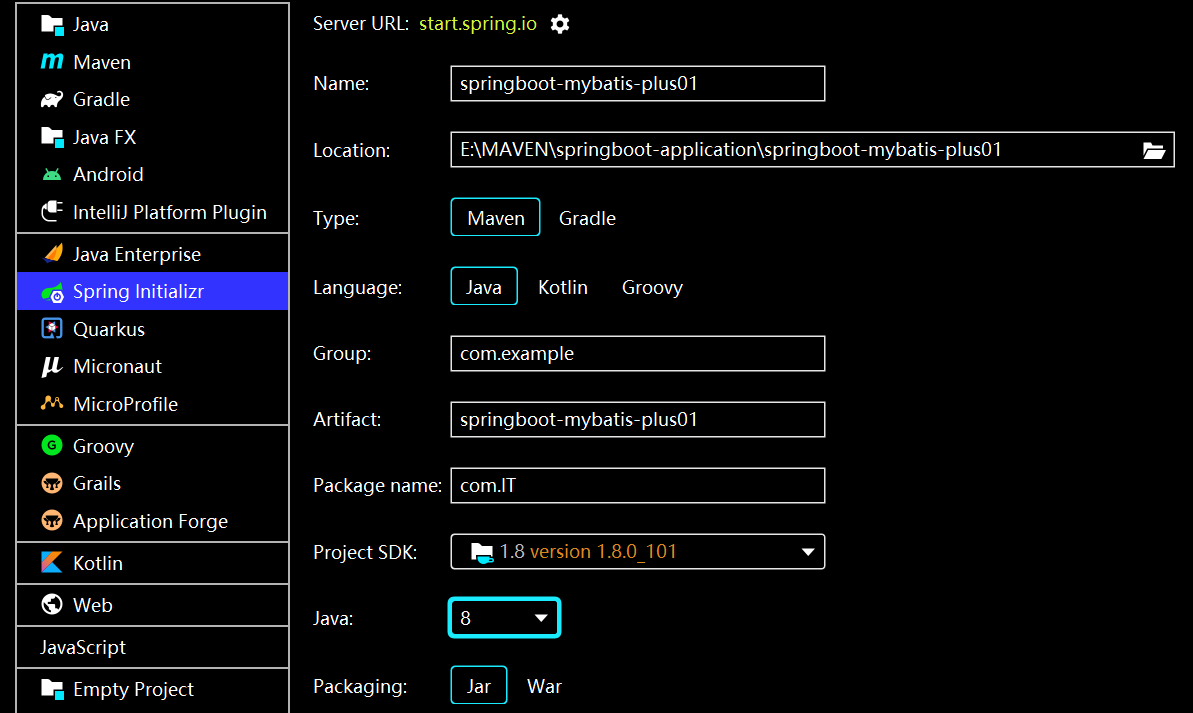Click SDK value '1.8 version 1.8.0_101'
The height and width of the screenshot is (713, 1193).
click(x=588, y=552)
